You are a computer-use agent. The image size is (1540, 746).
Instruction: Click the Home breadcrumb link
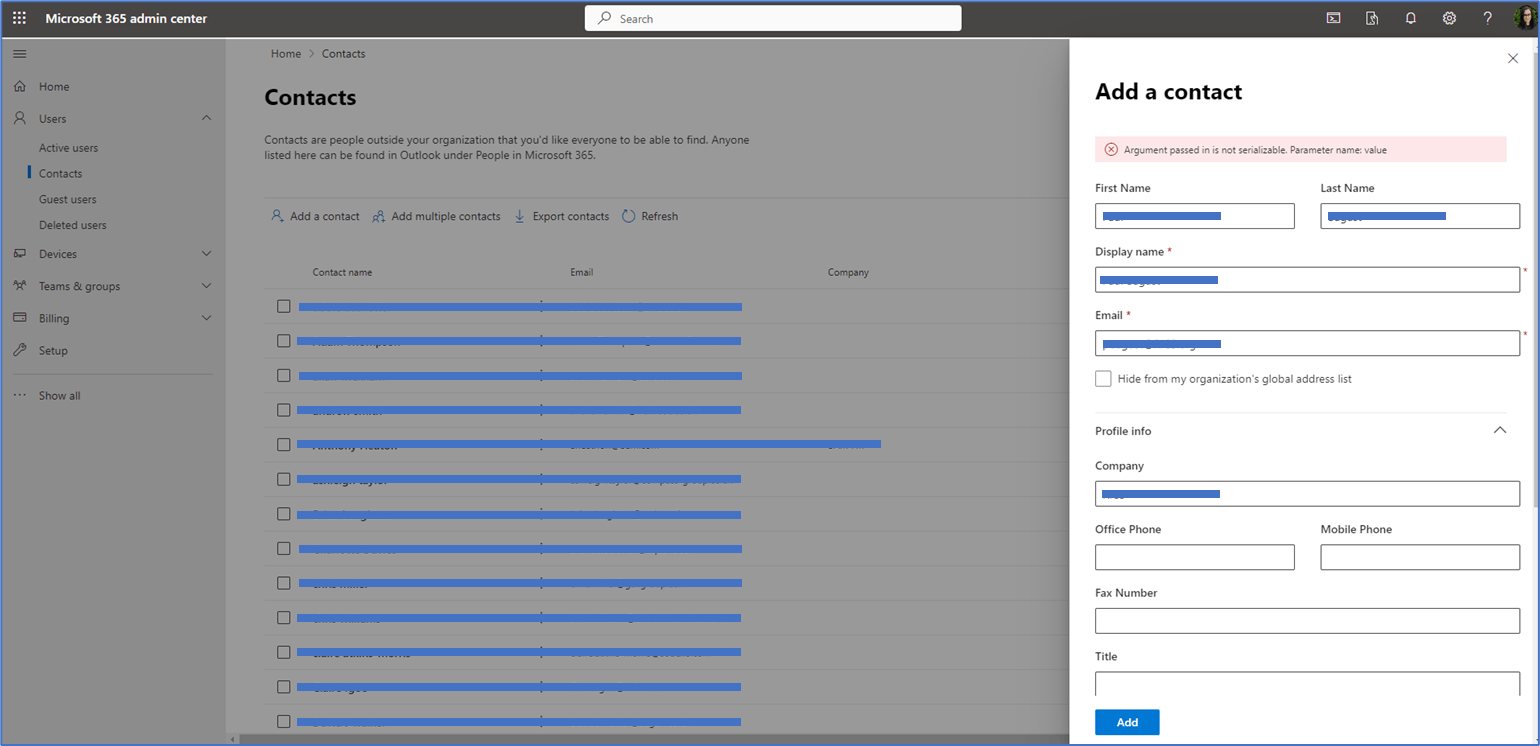[x=286, y=54]
